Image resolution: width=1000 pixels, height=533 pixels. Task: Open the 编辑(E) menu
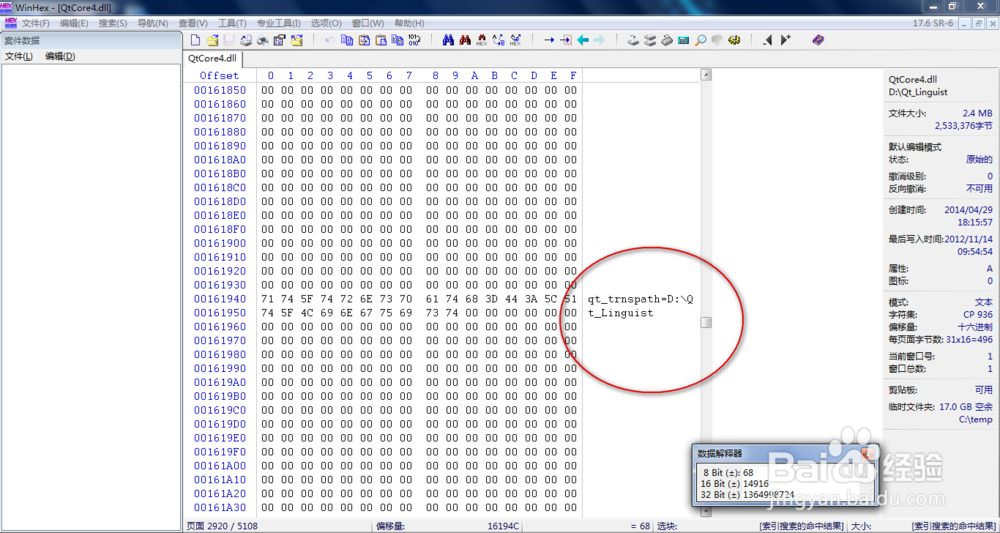[74, 23]
